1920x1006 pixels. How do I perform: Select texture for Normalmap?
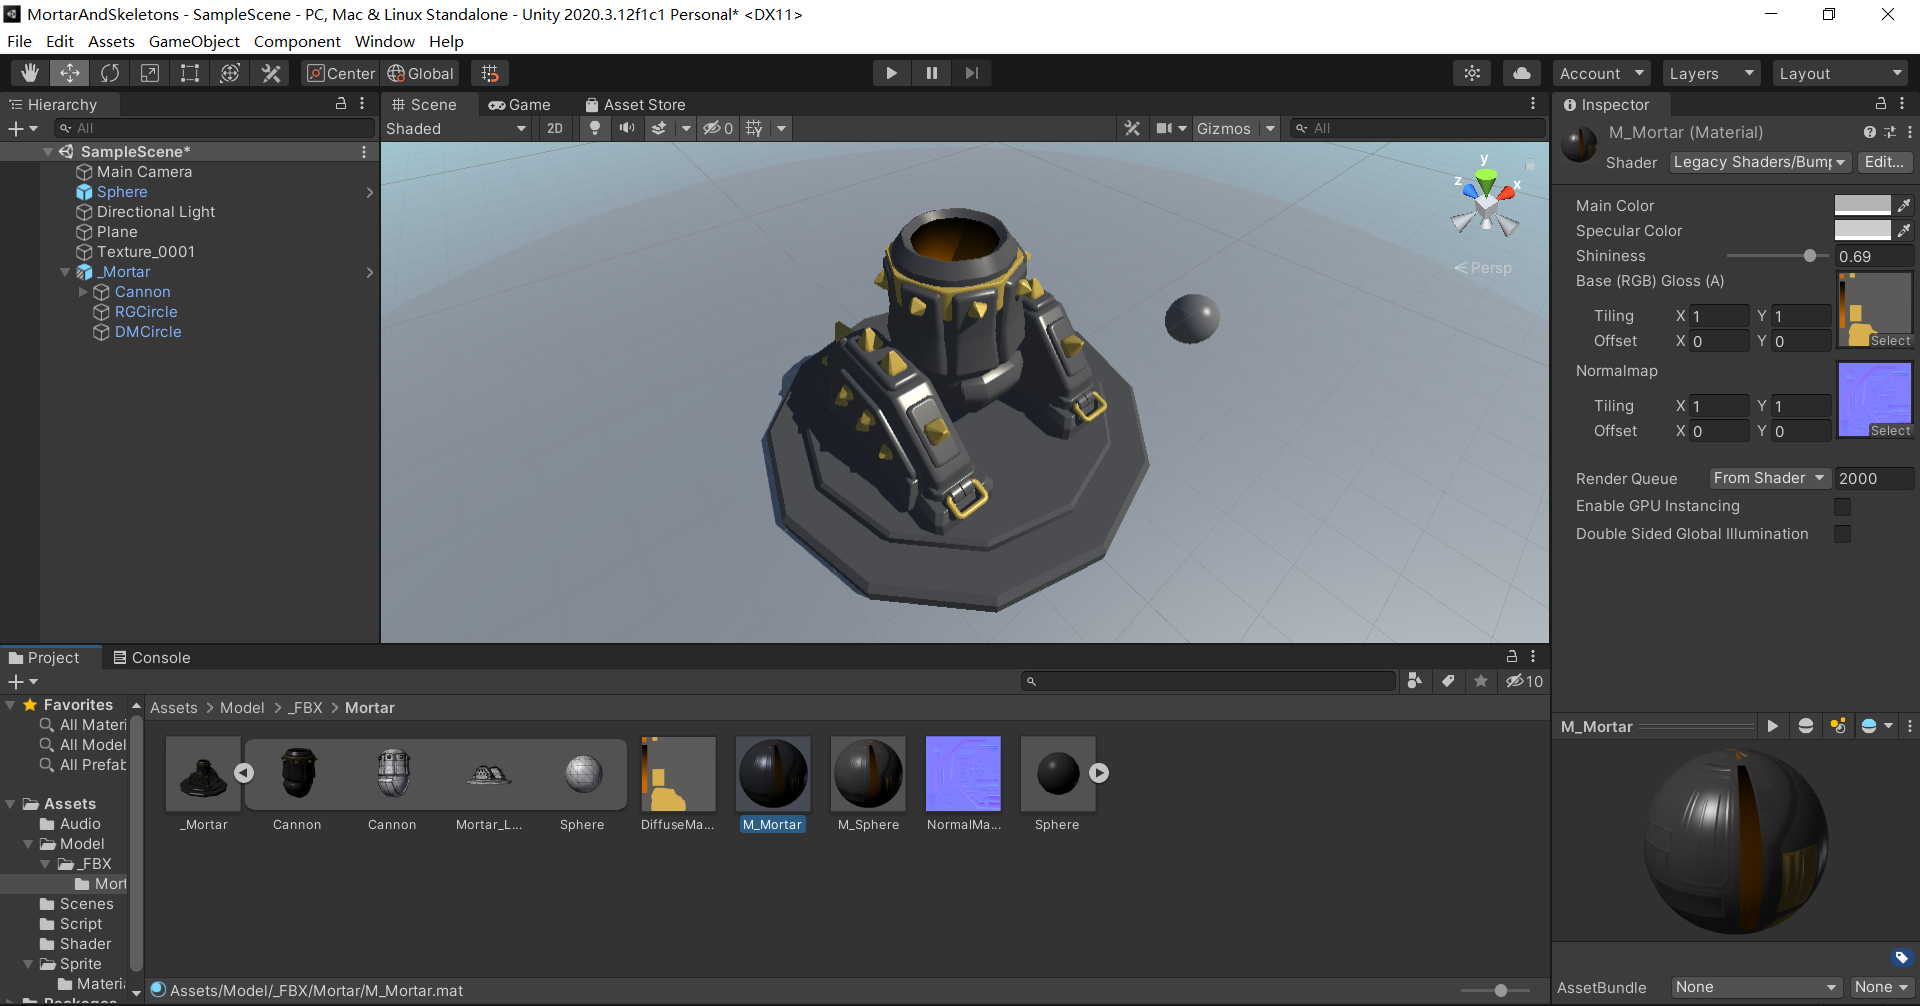(1890, 431)
